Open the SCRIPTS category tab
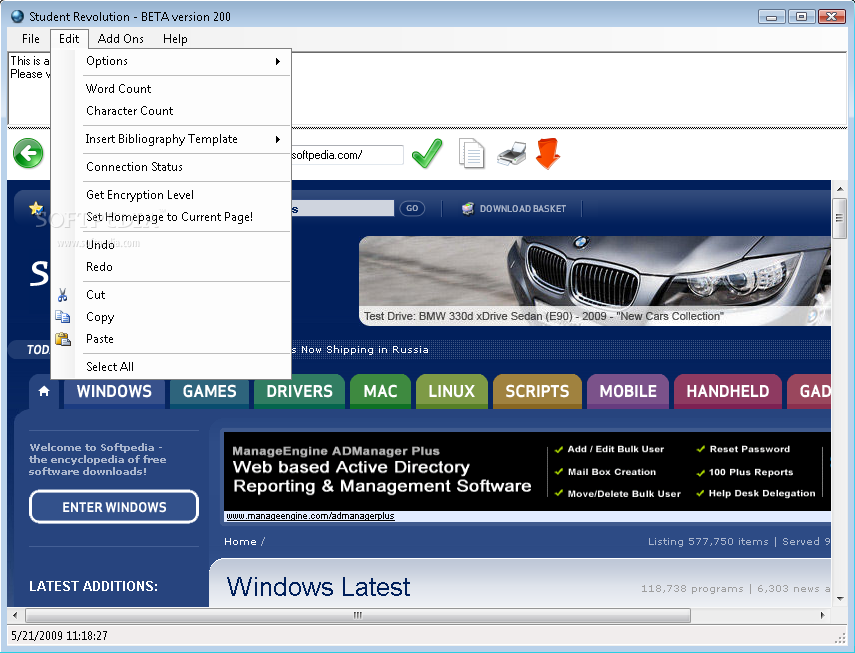This screenshot has width=855, height=653. [537, 391]
